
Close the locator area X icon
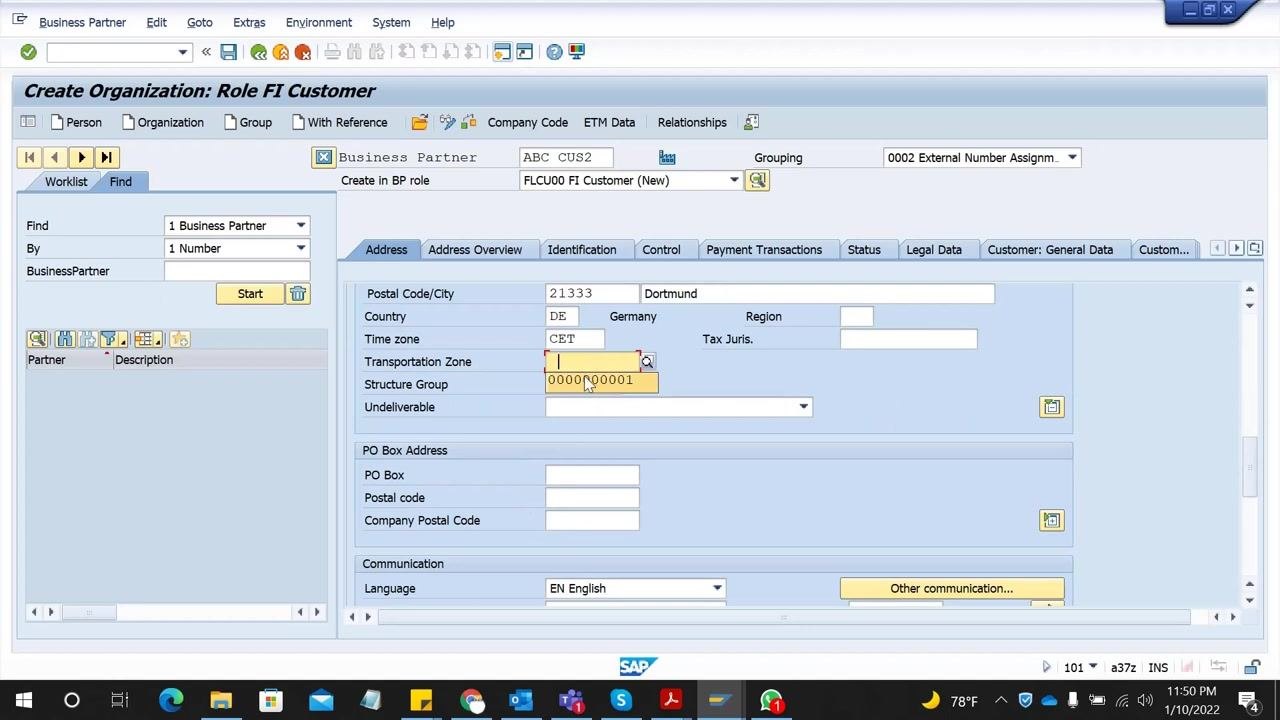[x=323, y=157]
